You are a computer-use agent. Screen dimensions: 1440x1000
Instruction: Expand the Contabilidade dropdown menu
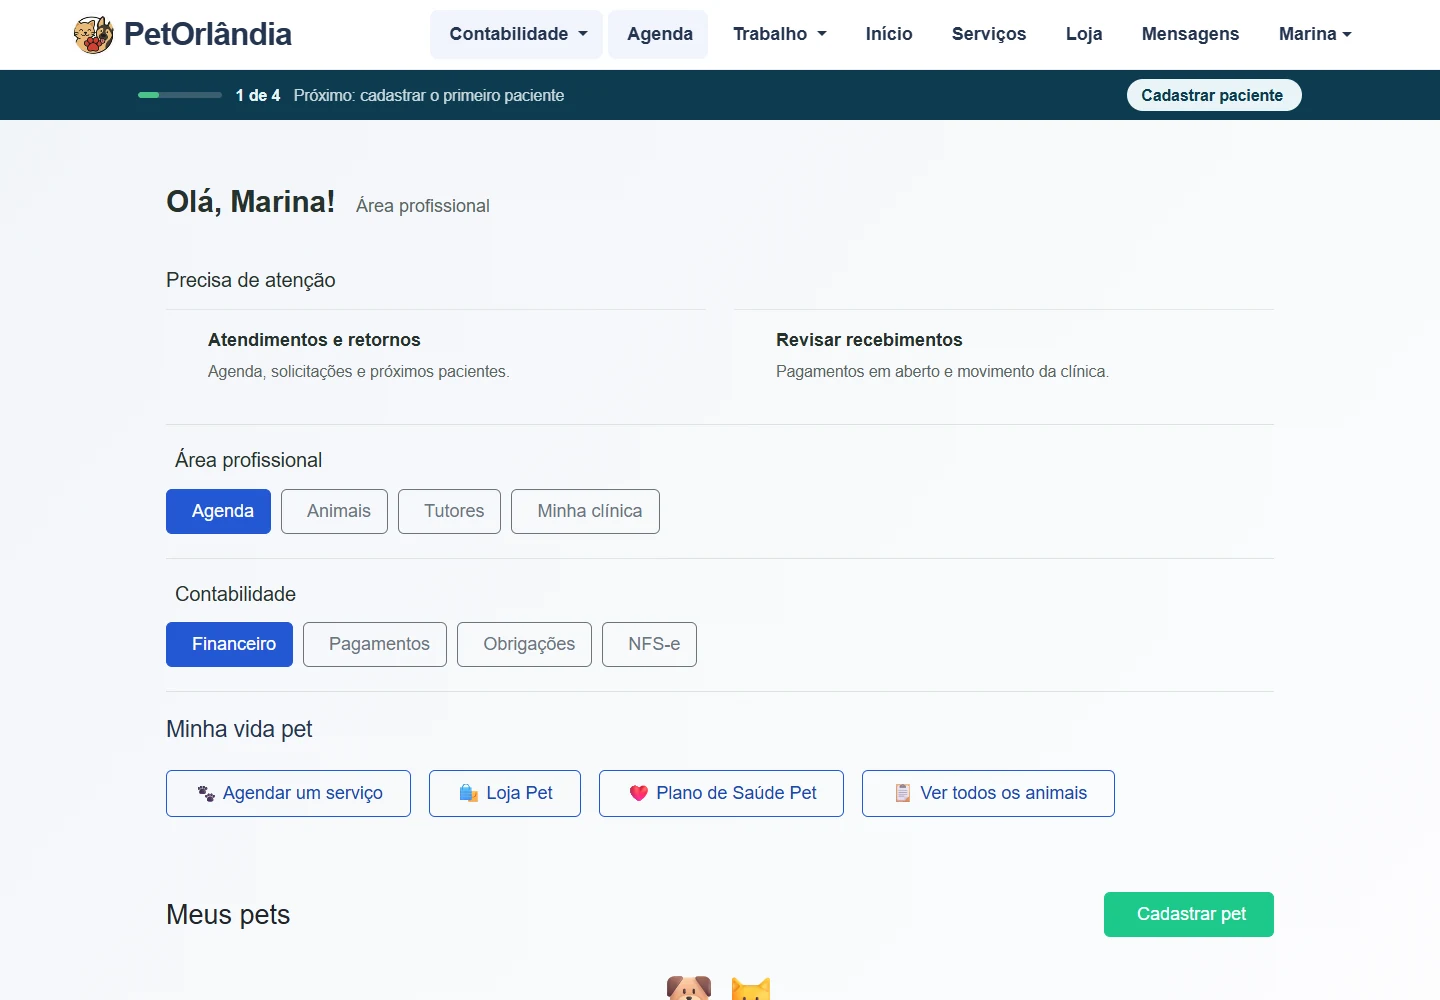517,34
